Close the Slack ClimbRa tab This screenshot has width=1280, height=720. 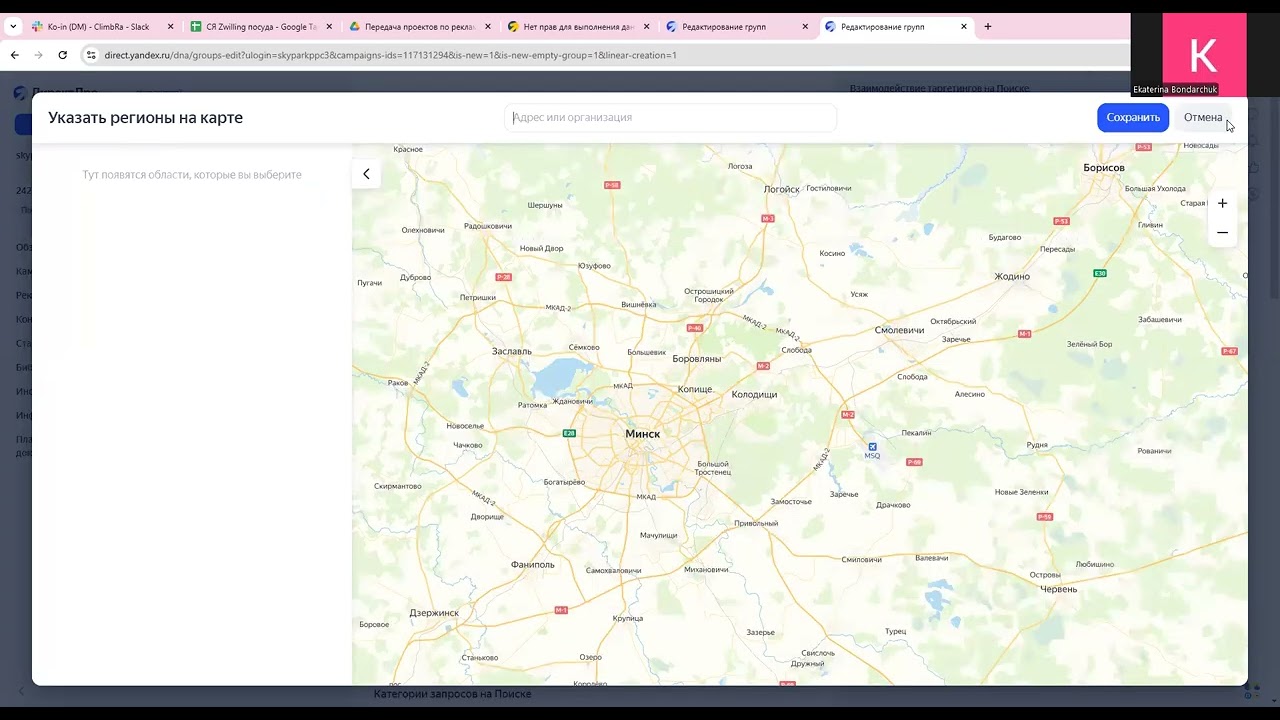tap(170, 27)
